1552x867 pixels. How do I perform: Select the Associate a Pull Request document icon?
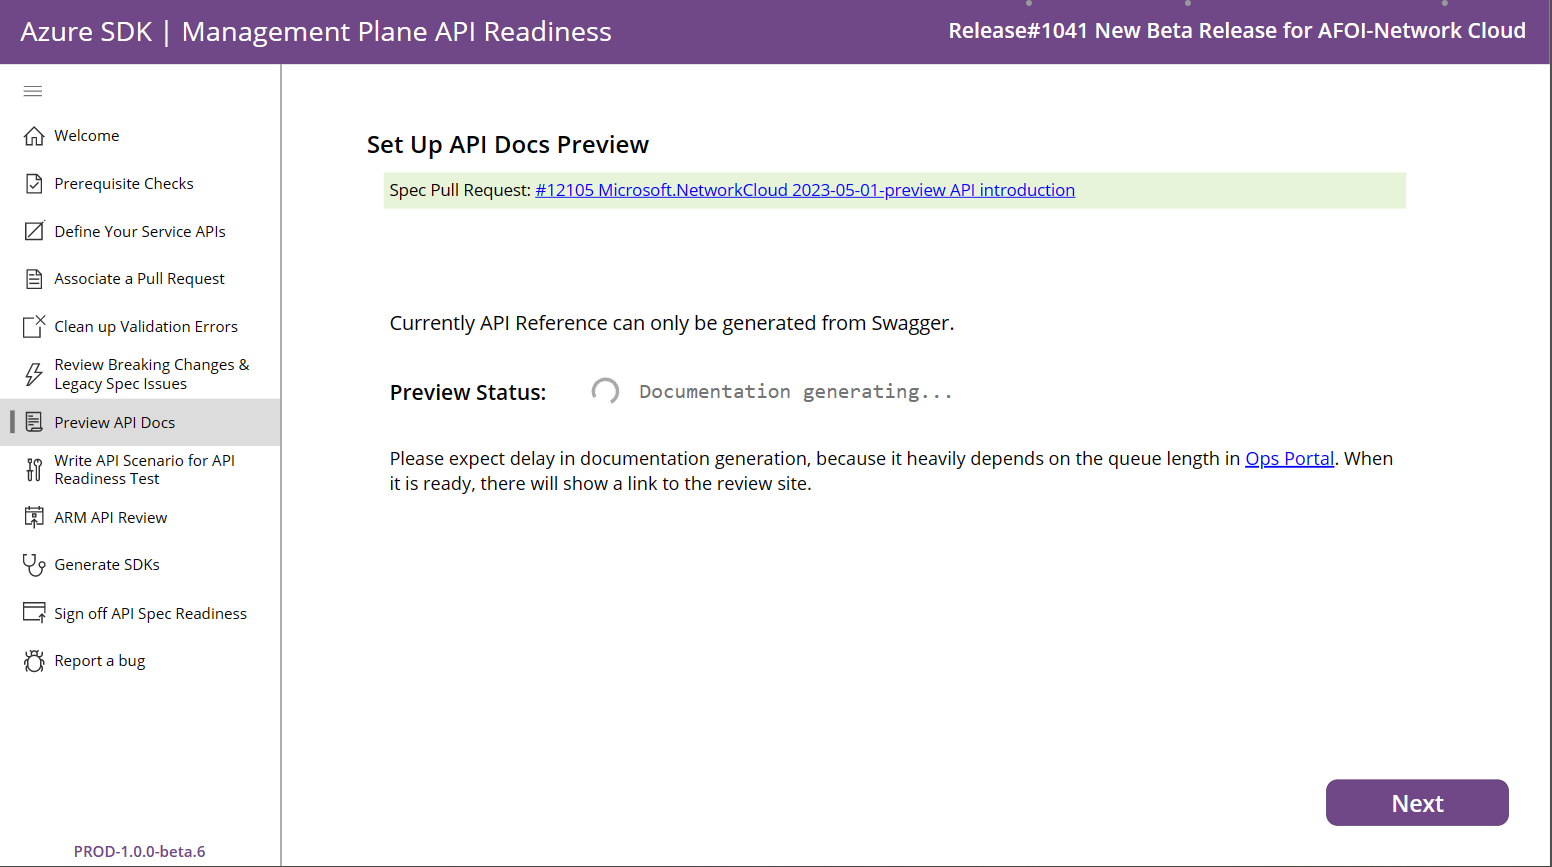tap(32, 278)
